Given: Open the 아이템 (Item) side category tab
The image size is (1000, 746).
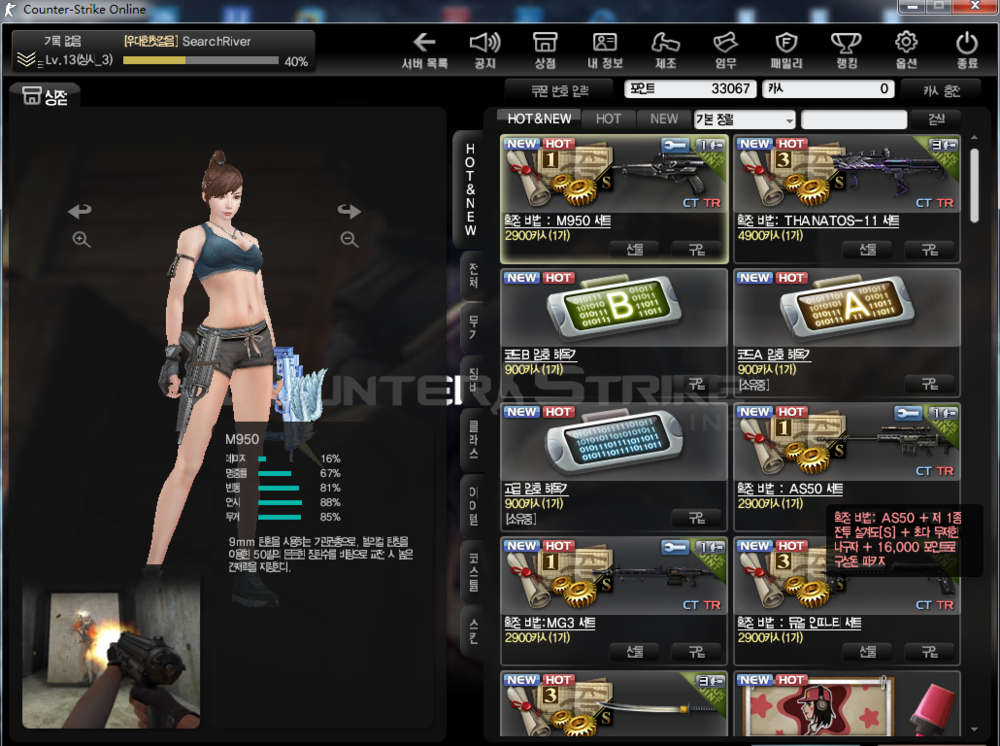Looking at the screenshot, I should pyautogui.click(x=473, y=505).
